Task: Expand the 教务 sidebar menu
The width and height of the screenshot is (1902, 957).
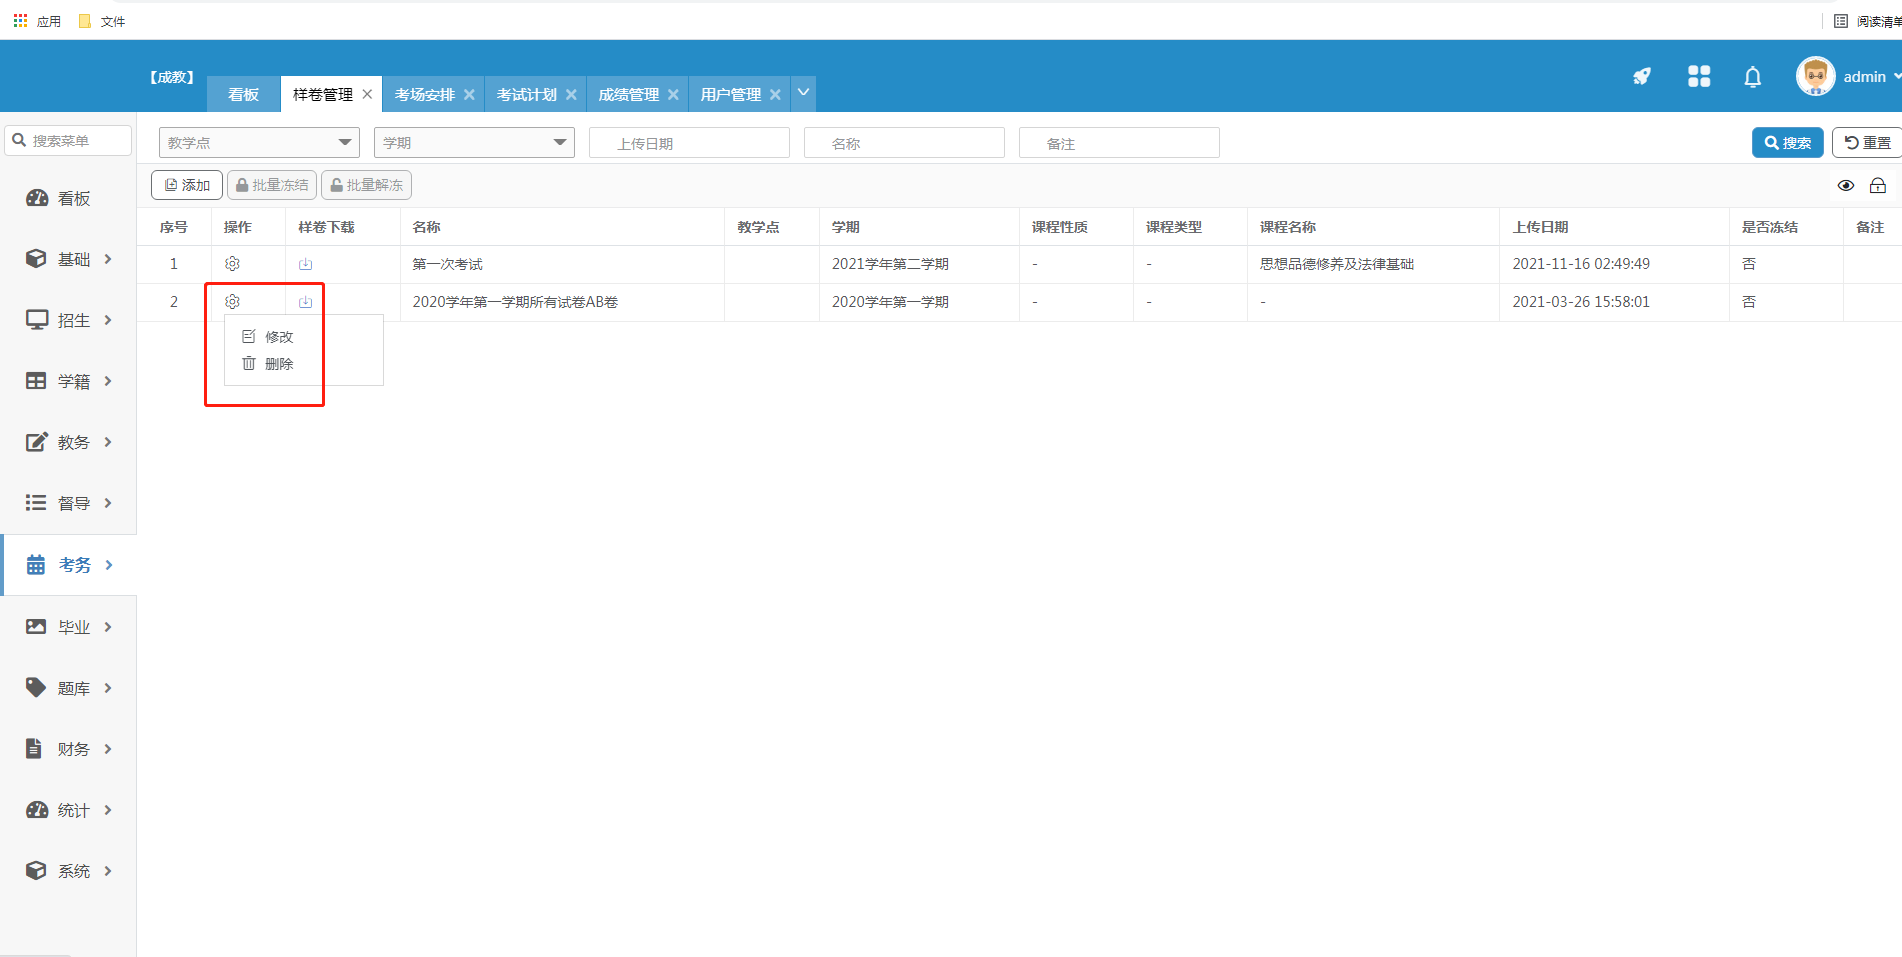Action: point(69,442)
